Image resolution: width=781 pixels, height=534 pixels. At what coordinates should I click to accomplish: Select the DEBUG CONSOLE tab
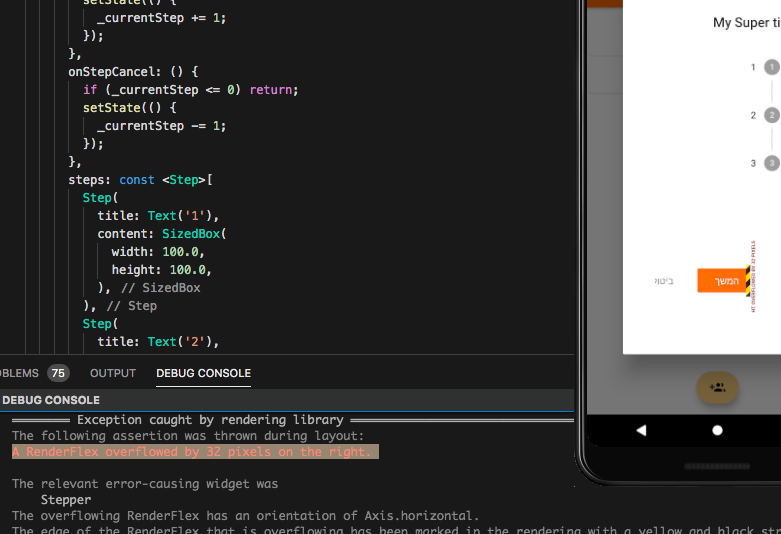coord(203,373)
